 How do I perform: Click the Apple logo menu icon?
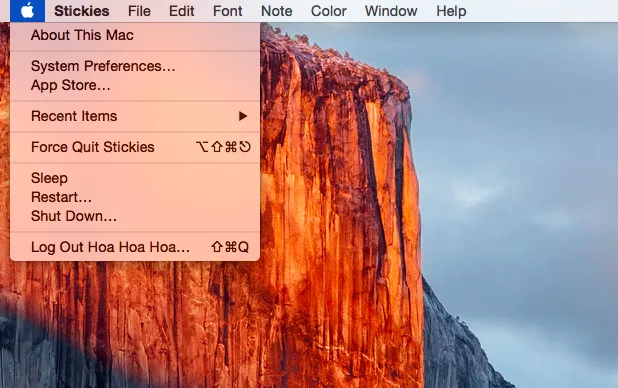pyautogui.click(x=27, y=11)
